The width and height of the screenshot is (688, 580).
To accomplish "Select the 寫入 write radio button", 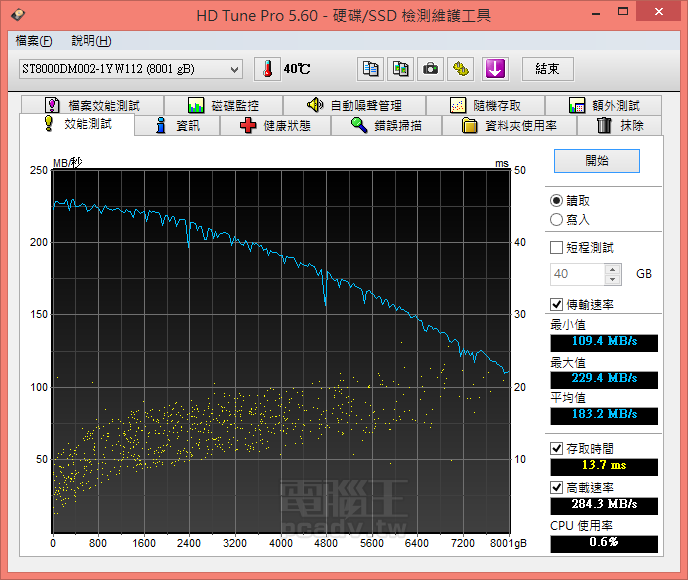I will tap(556, 219).
